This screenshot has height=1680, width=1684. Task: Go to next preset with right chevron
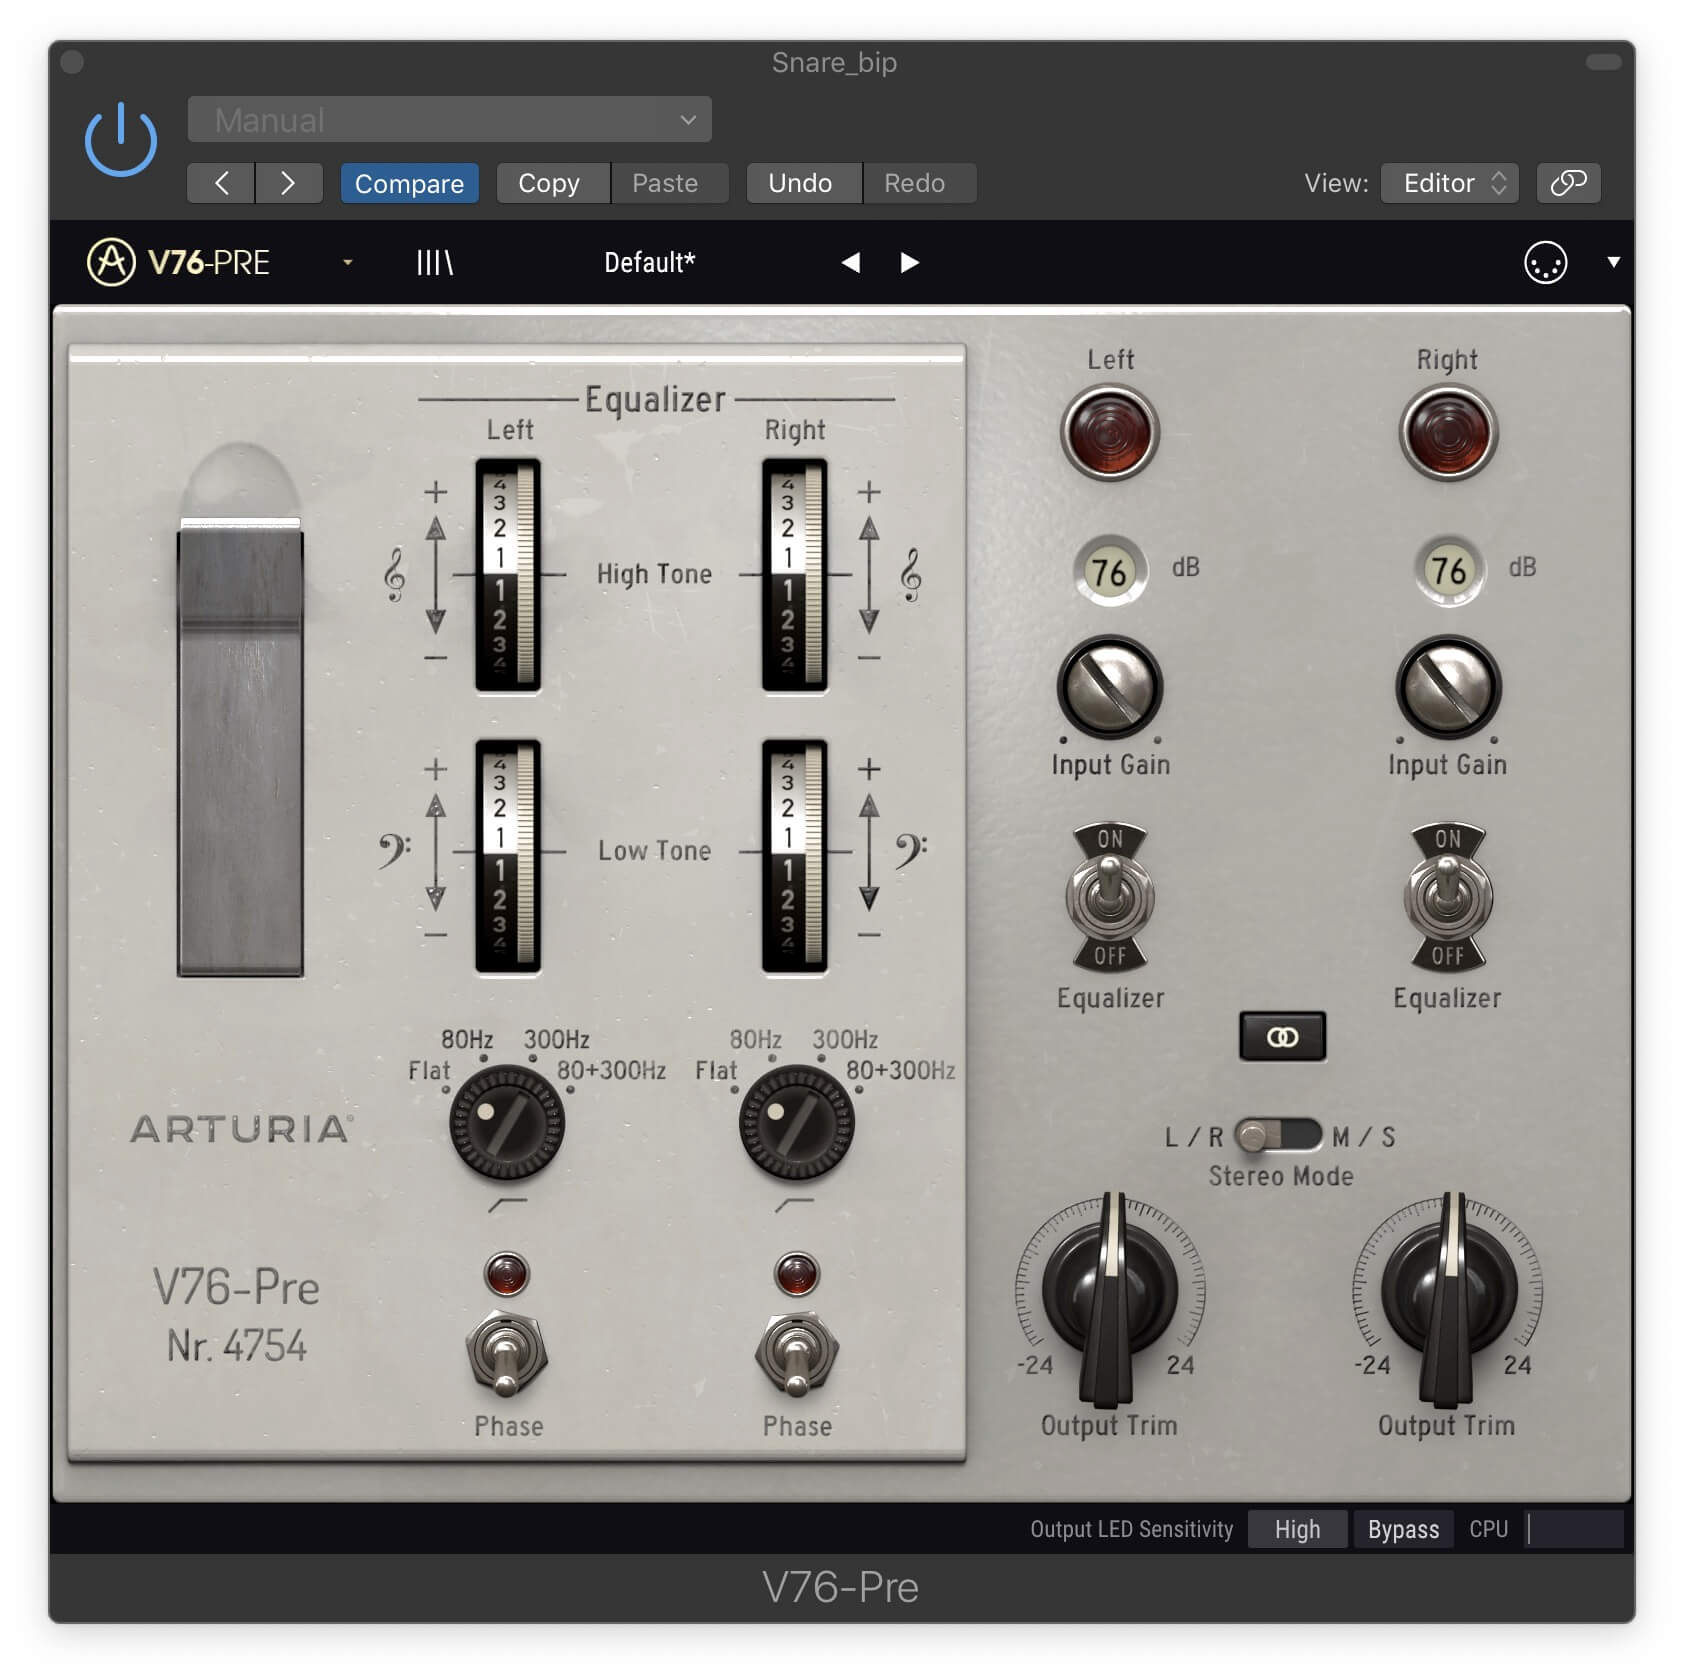tap(288, 183)
